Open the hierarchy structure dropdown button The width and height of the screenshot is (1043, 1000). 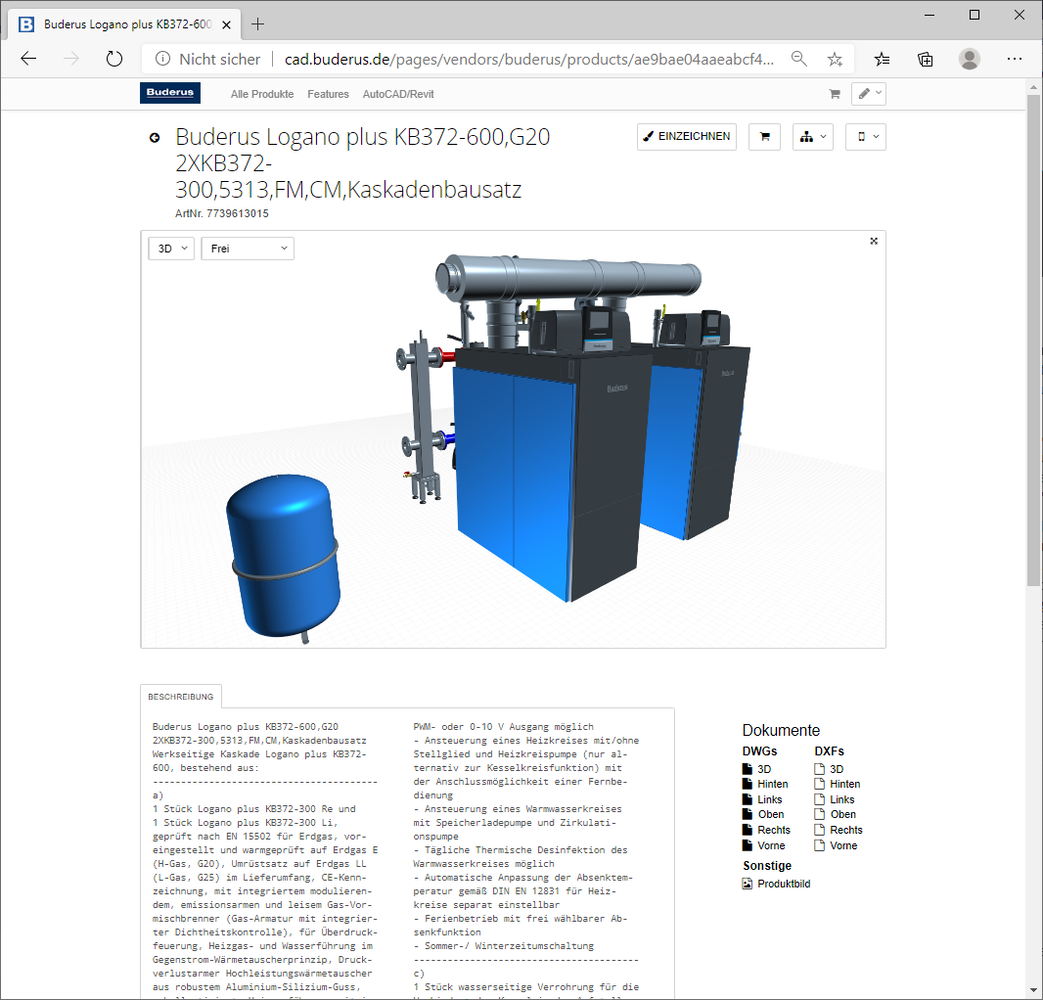tap(813, 137)
